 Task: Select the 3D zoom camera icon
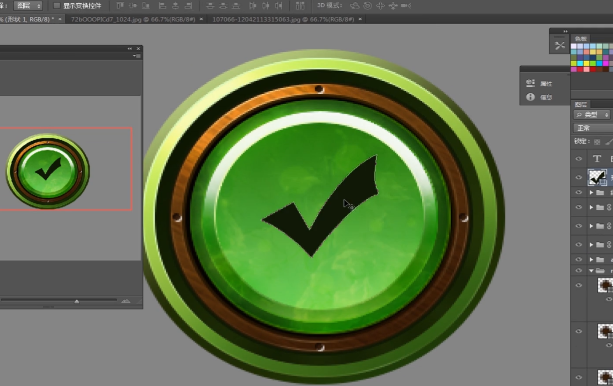[406, 5]
